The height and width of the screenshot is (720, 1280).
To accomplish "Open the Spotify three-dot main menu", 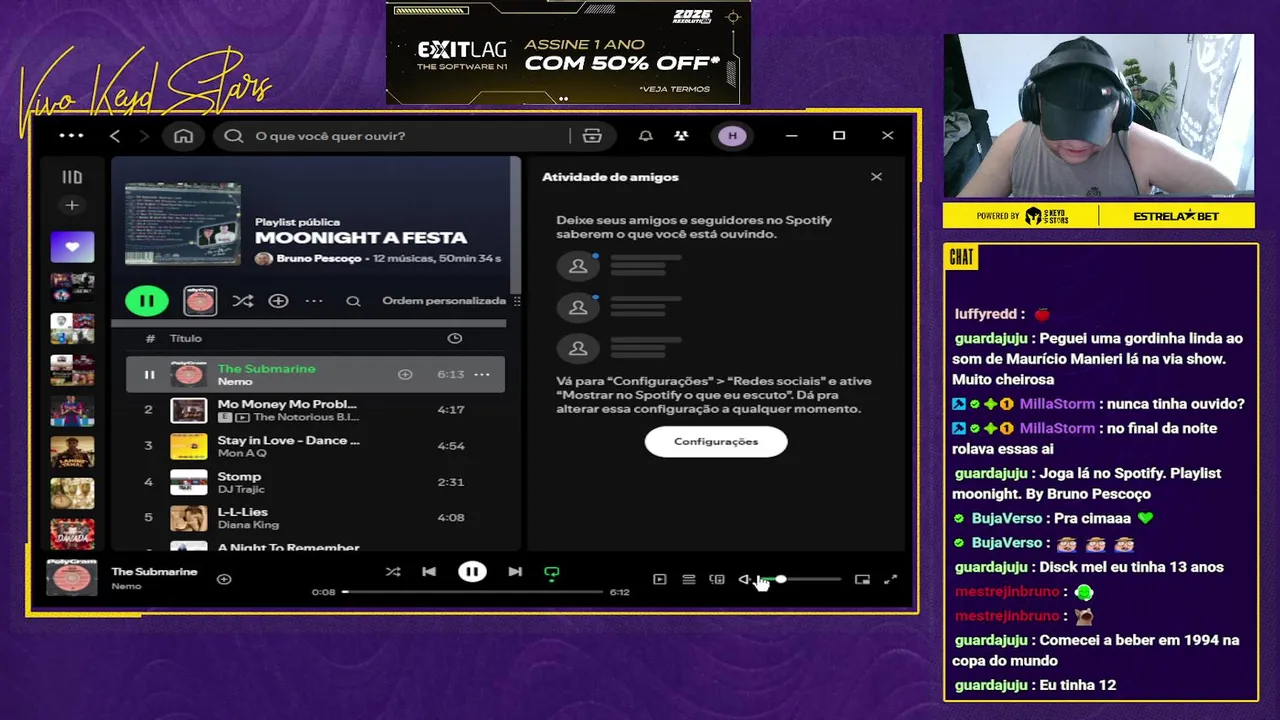I will 71,135.
